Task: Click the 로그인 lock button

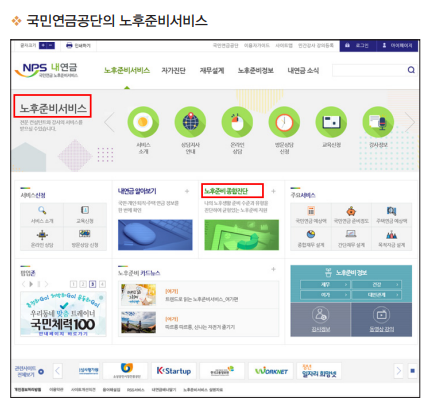Action: pos(358,46)
